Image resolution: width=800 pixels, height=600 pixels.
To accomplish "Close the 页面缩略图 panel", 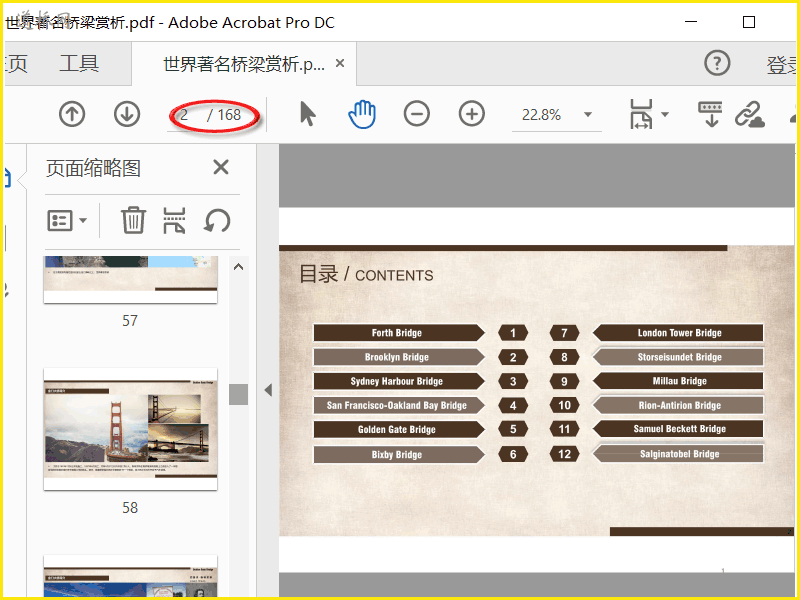I will pos(221,167).
